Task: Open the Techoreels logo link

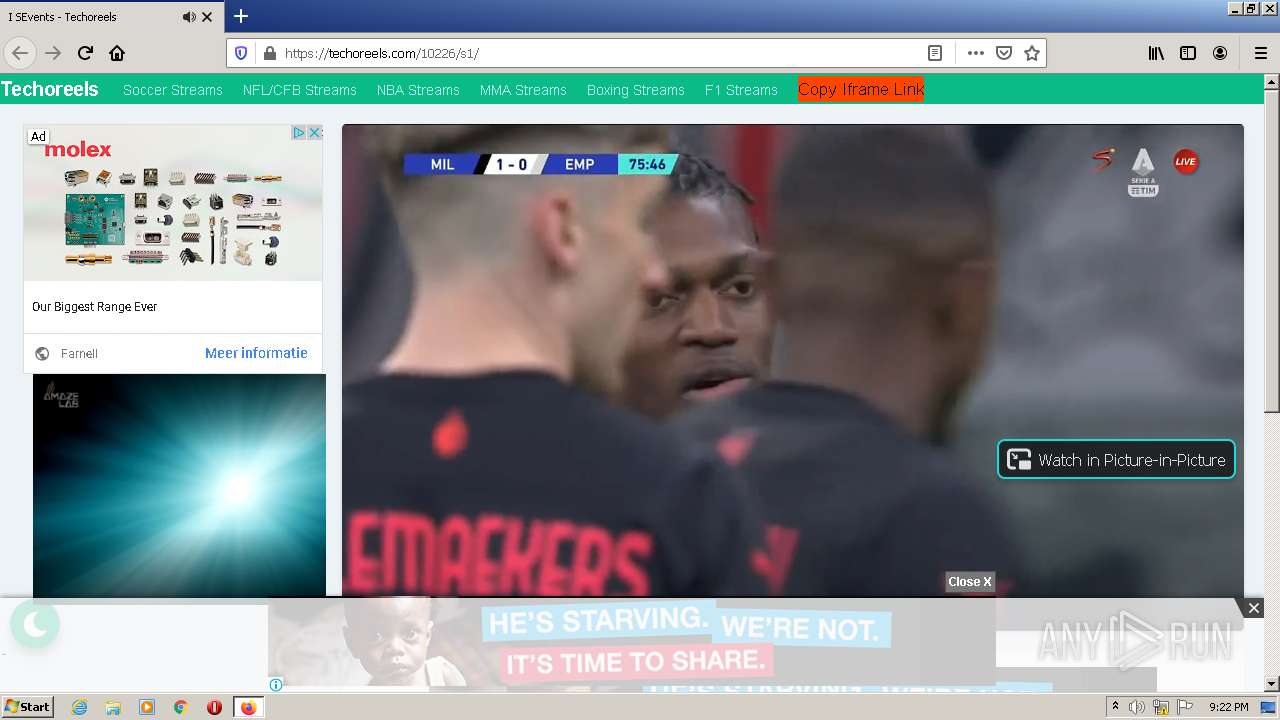Action: pyautogui.click(x=50, y=89)
